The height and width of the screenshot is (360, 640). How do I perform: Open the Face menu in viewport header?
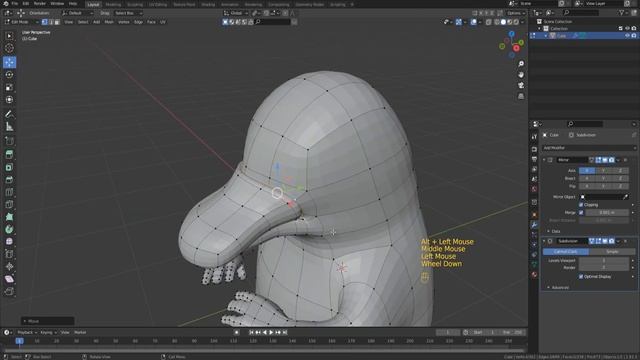151,22
